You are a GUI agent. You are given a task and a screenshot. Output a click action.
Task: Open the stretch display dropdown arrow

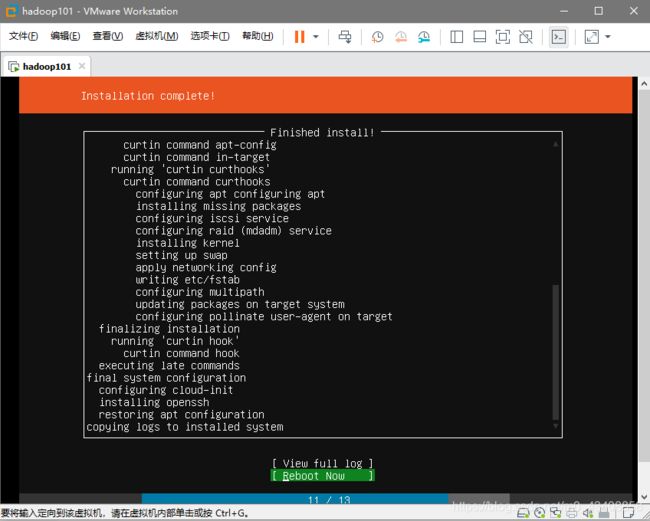click(x=608, y=37)
